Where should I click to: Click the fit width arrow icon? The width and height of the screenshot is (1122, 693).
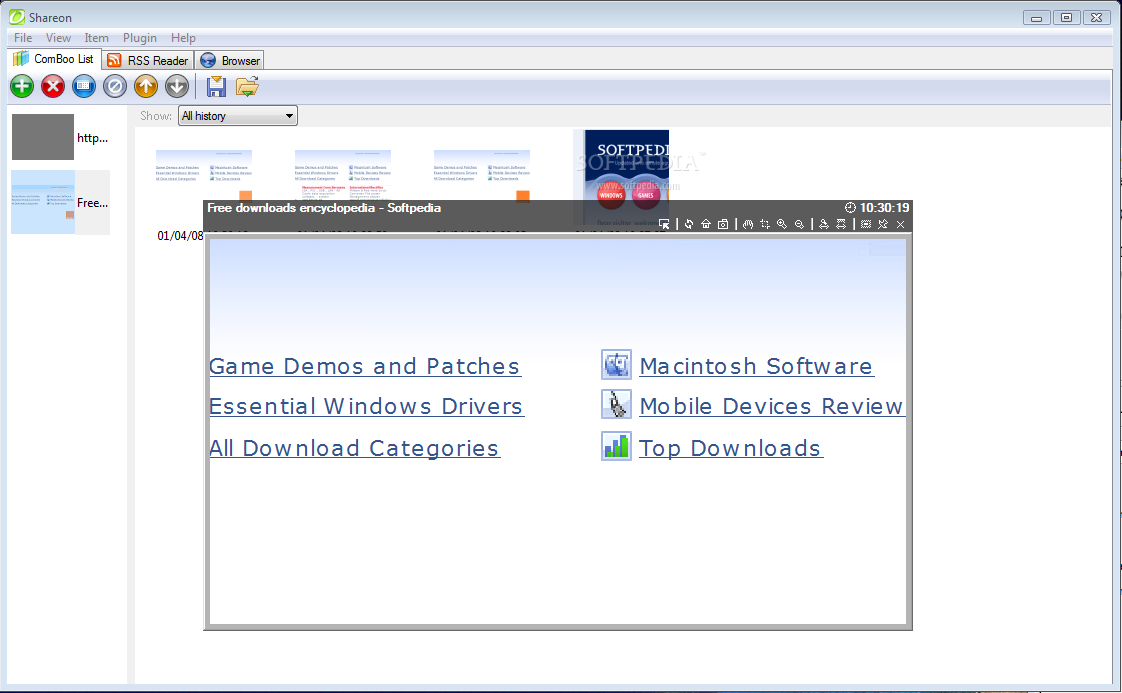(824, 224)
